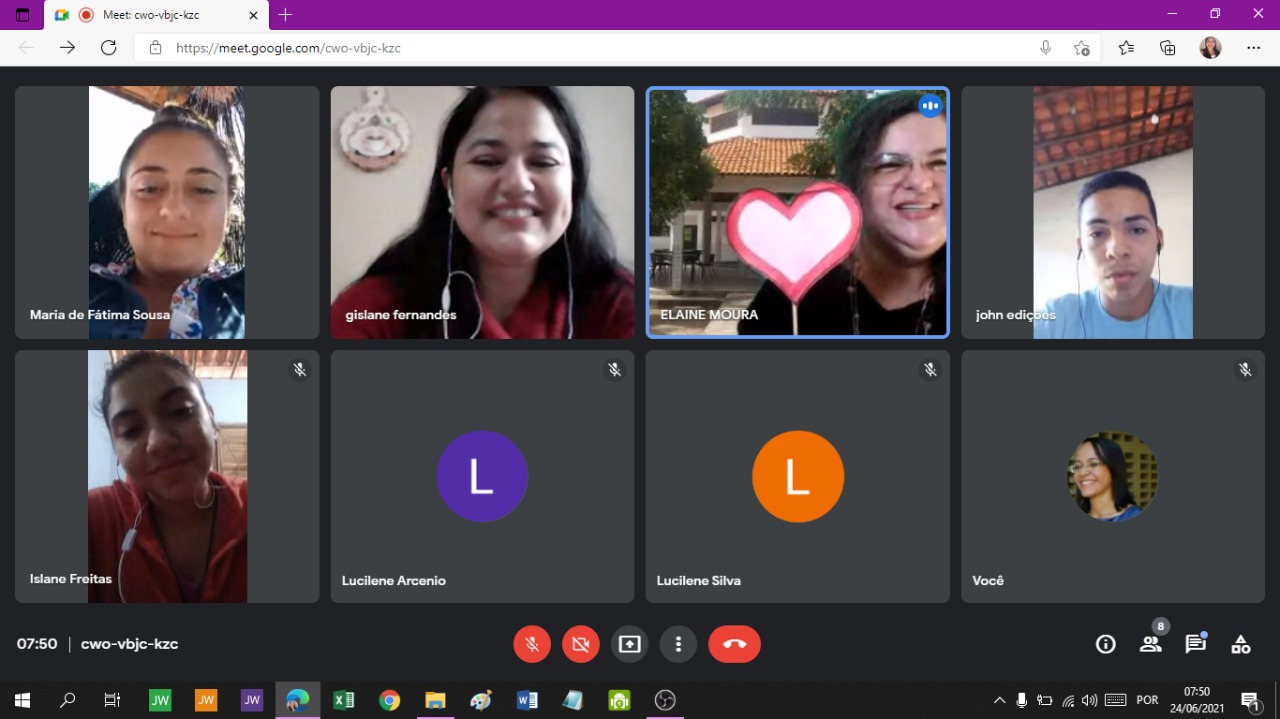Toggle the camera on in Meet
The image size is (1280, 719).
[x=581, y=644]
